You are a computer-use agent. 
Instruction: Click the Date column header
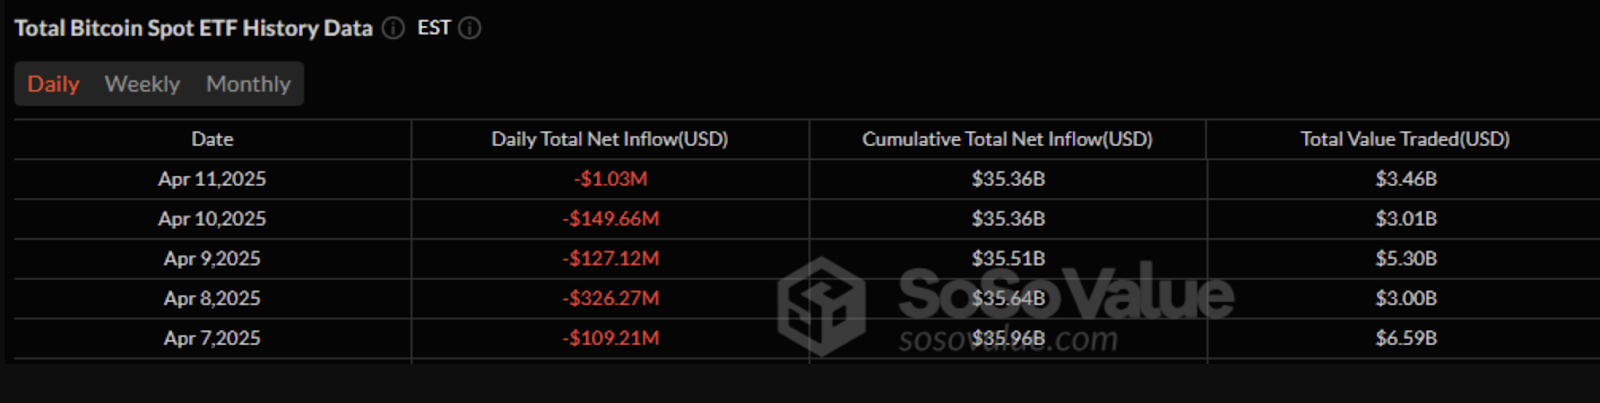(x=212, y=139)
